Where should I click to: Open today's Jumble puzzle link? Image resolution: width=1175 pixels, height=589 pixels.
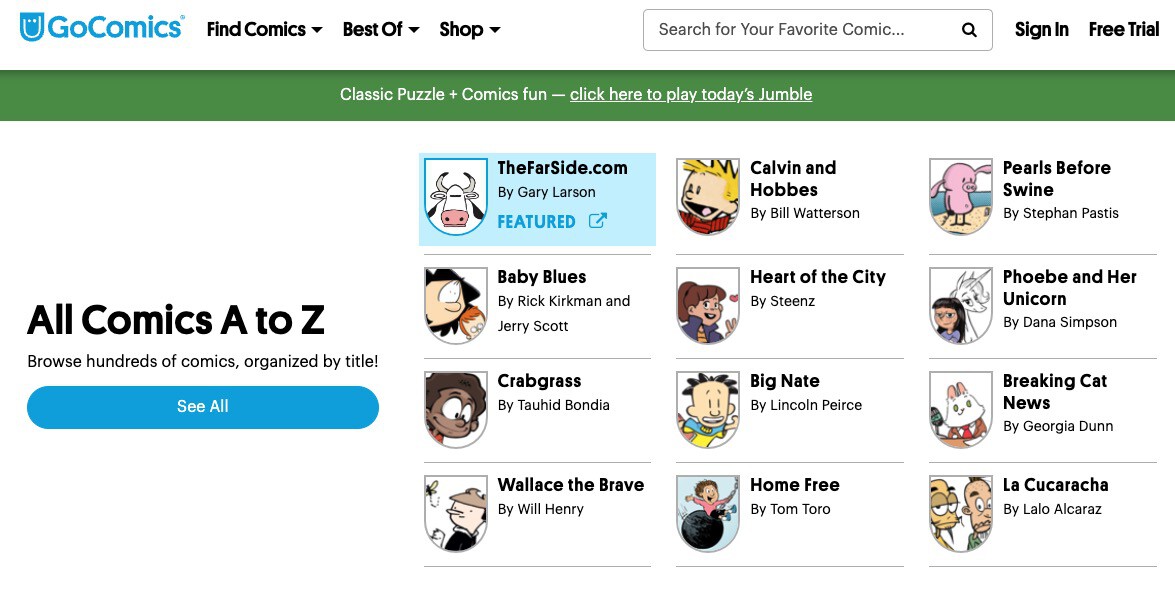(690, 94)
